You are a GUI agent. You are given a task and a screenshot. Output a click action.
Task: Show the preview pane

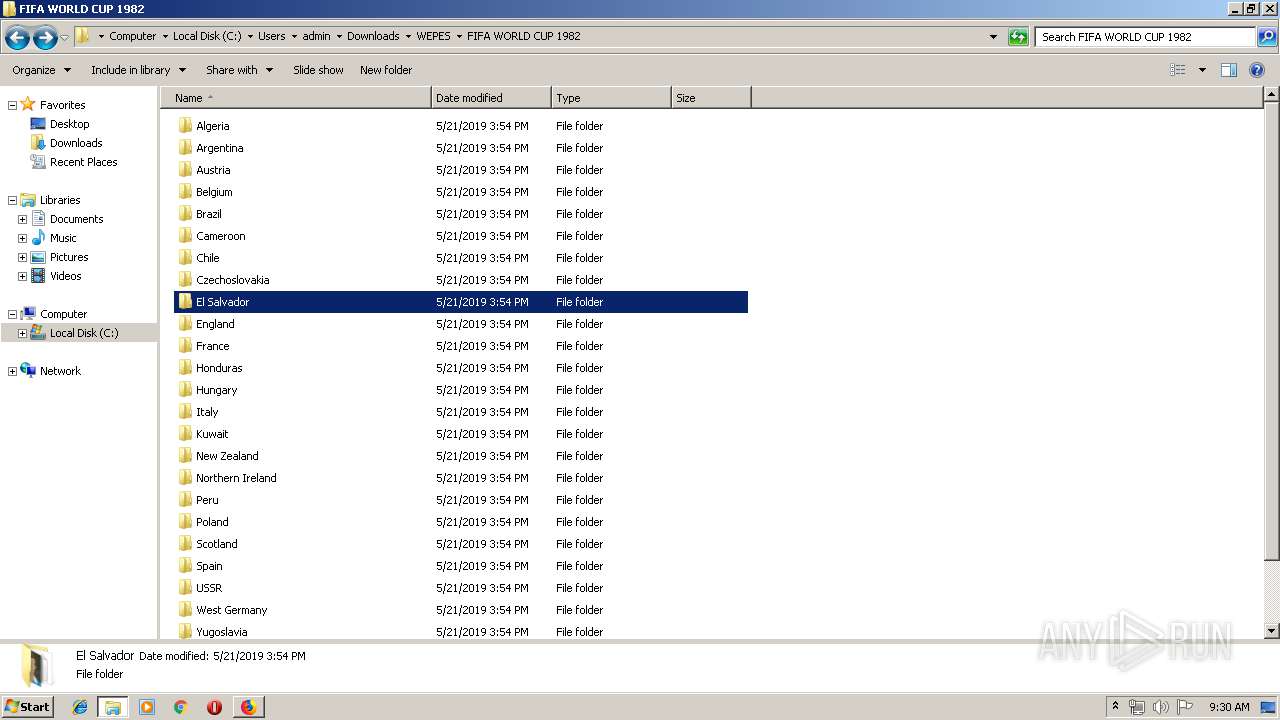[1229, 70]
